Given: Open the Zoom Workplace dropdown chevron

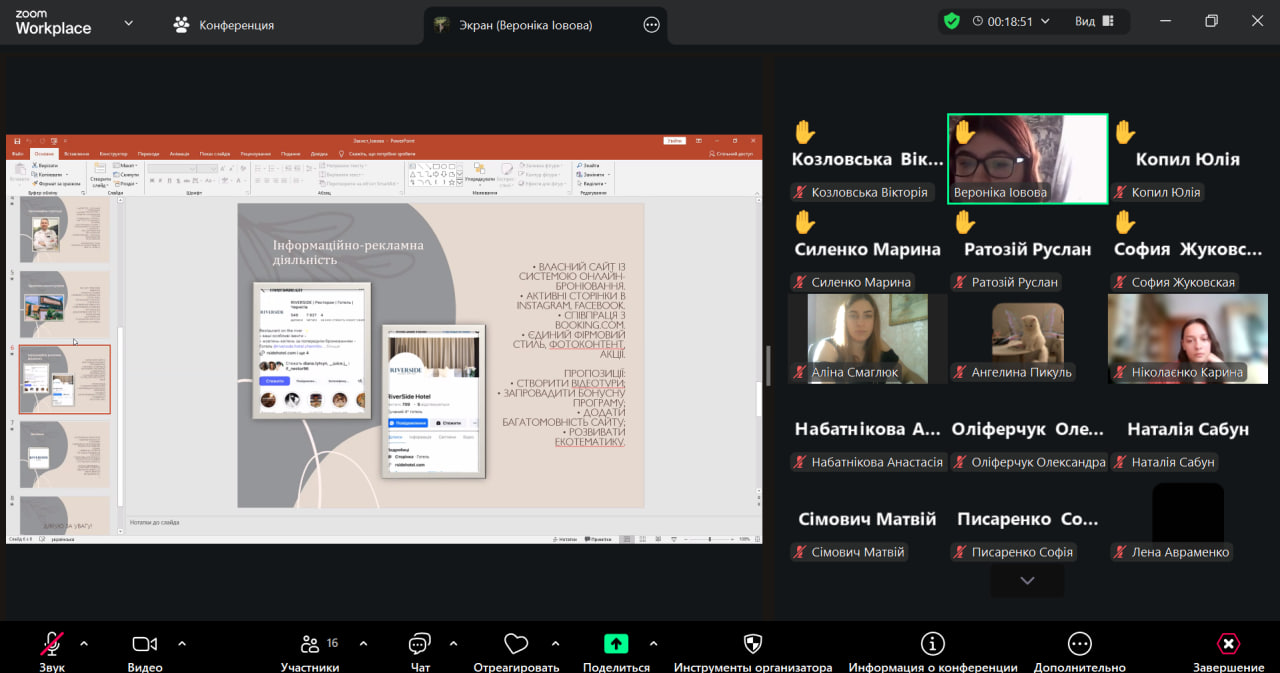Looking at the screenshot, I should pyautogui.click(x=128, y=23).
